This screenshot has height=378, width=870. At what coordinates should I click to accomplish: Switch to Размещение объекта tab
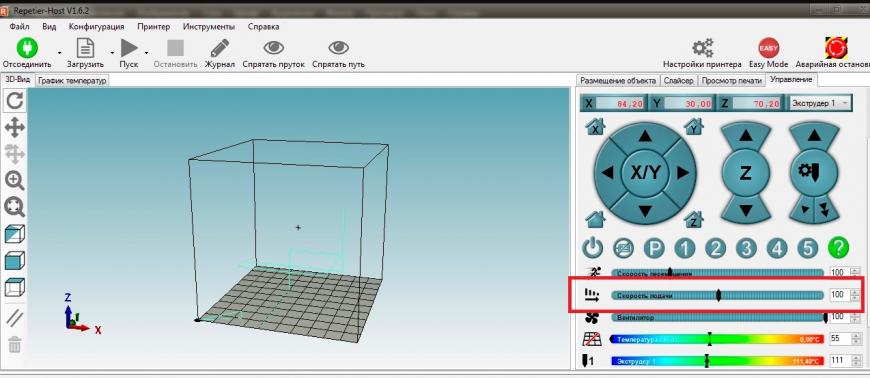[x=618, y=80]
